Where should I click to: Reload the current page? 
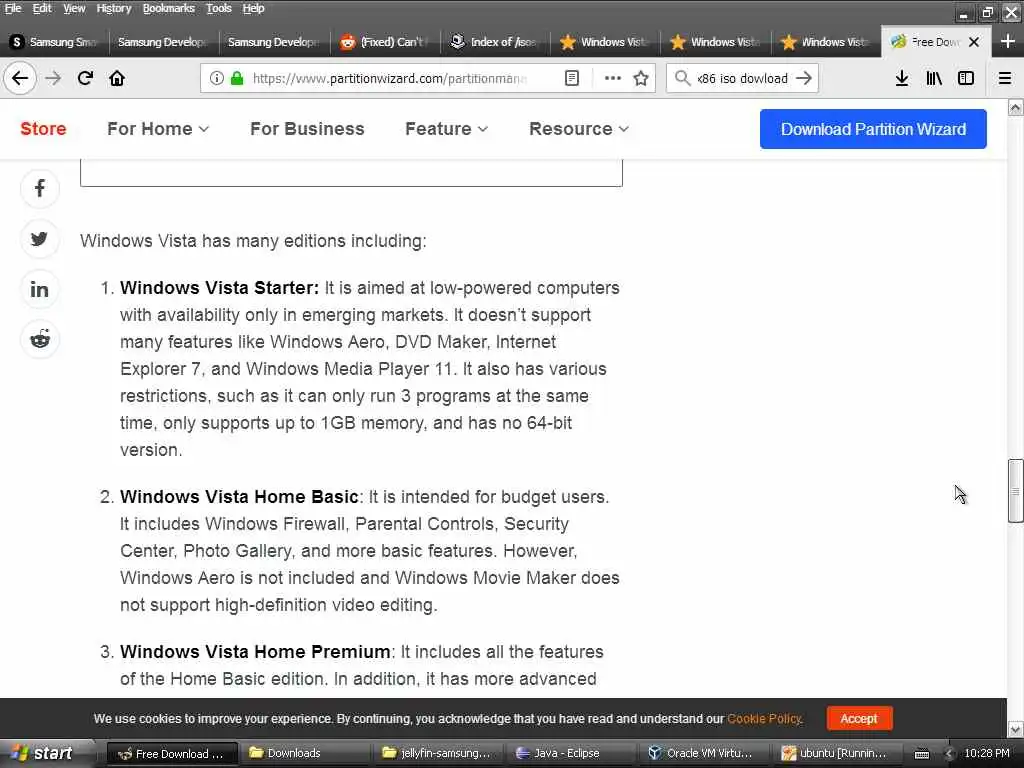(85, 78)
